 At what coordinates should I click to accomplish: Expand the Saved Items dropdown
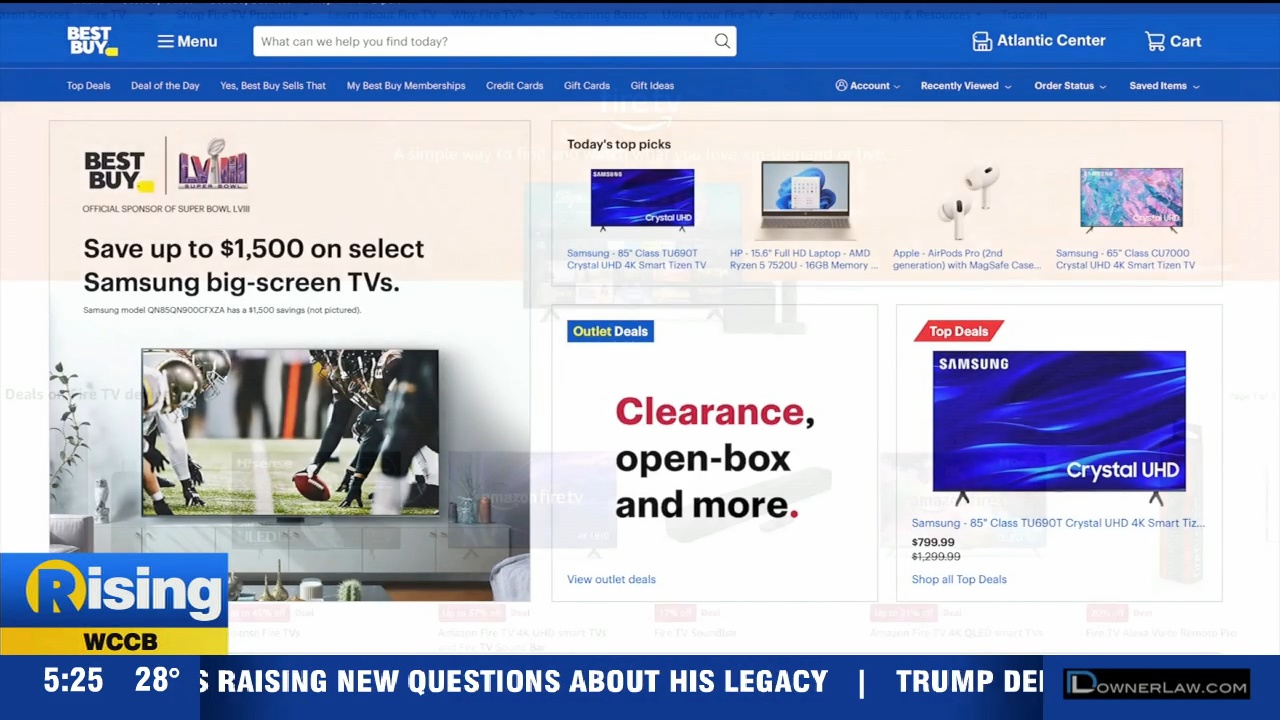point(1163,86)
